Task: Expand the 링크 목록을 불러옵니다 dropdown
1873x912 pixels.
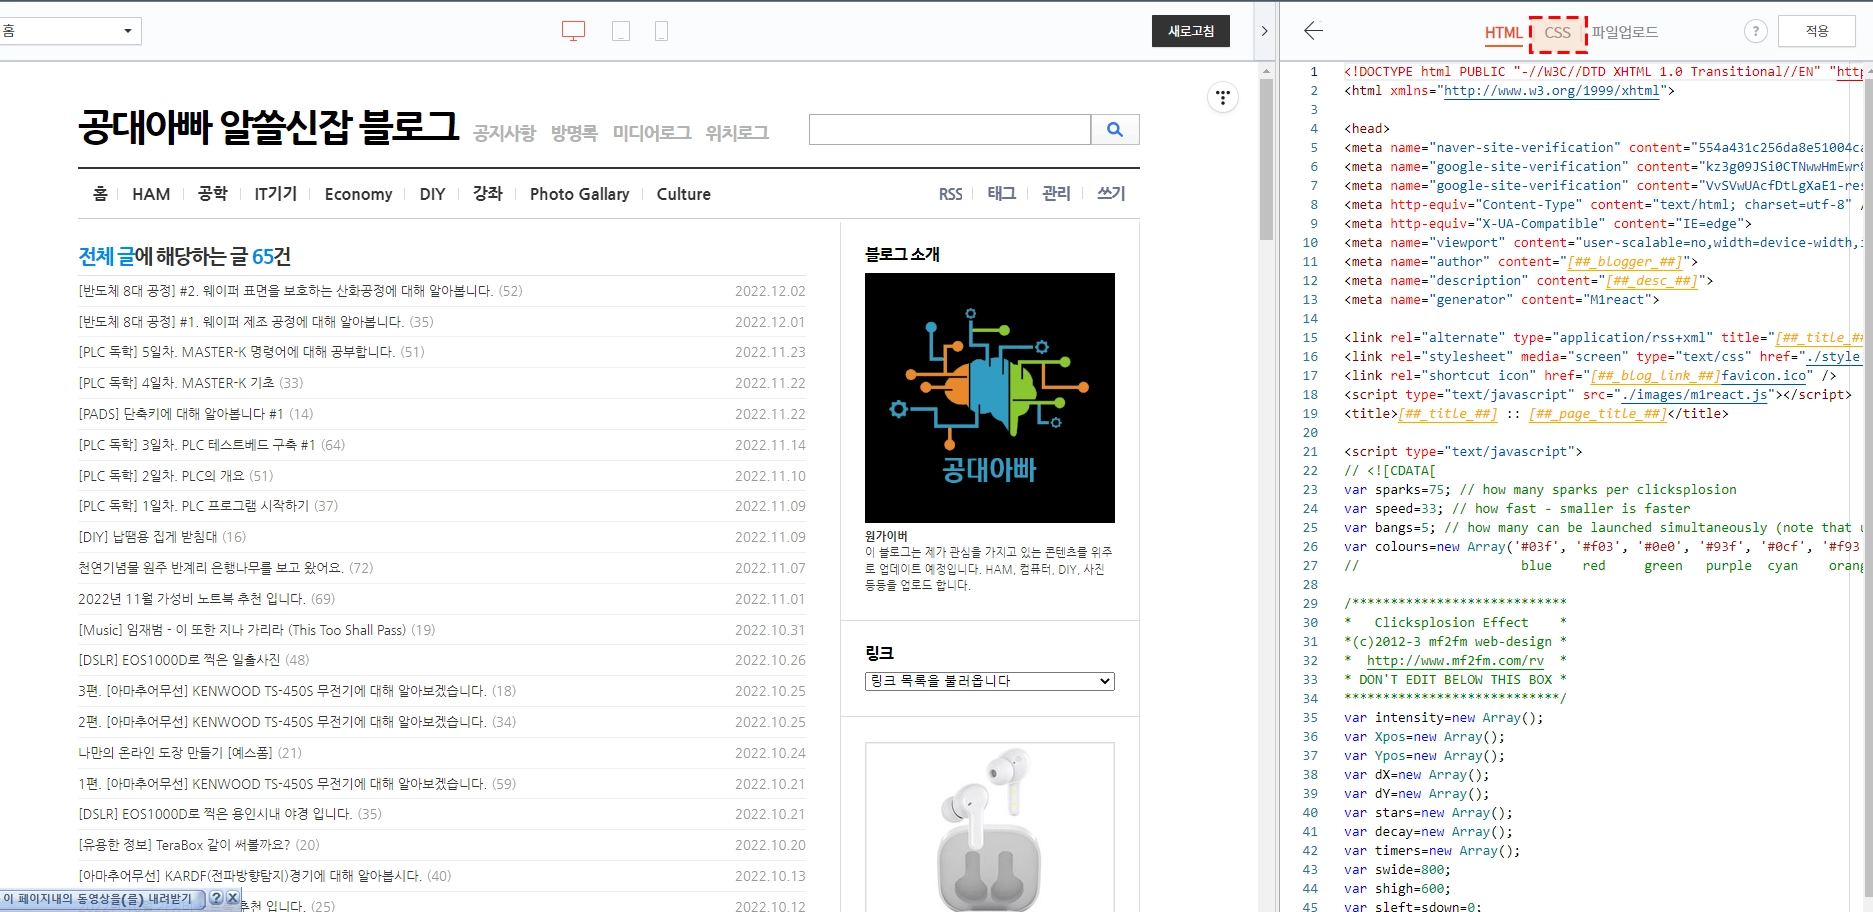Action: point(989,681)
